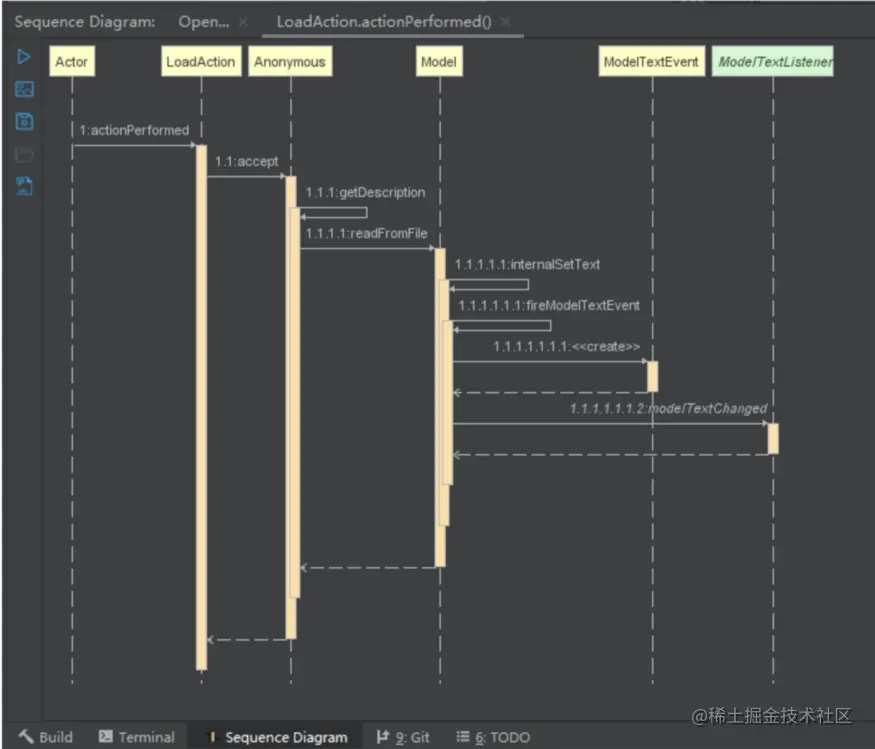Click the play/regenerate diagram icon
The image size is (875, 749).
[23, 57]
